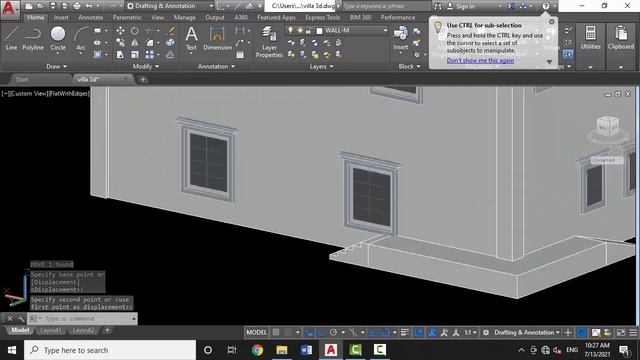Open the WALL-M layer dropdown
The width and height of the screenshot is (640, 360).
coord(385,30)
